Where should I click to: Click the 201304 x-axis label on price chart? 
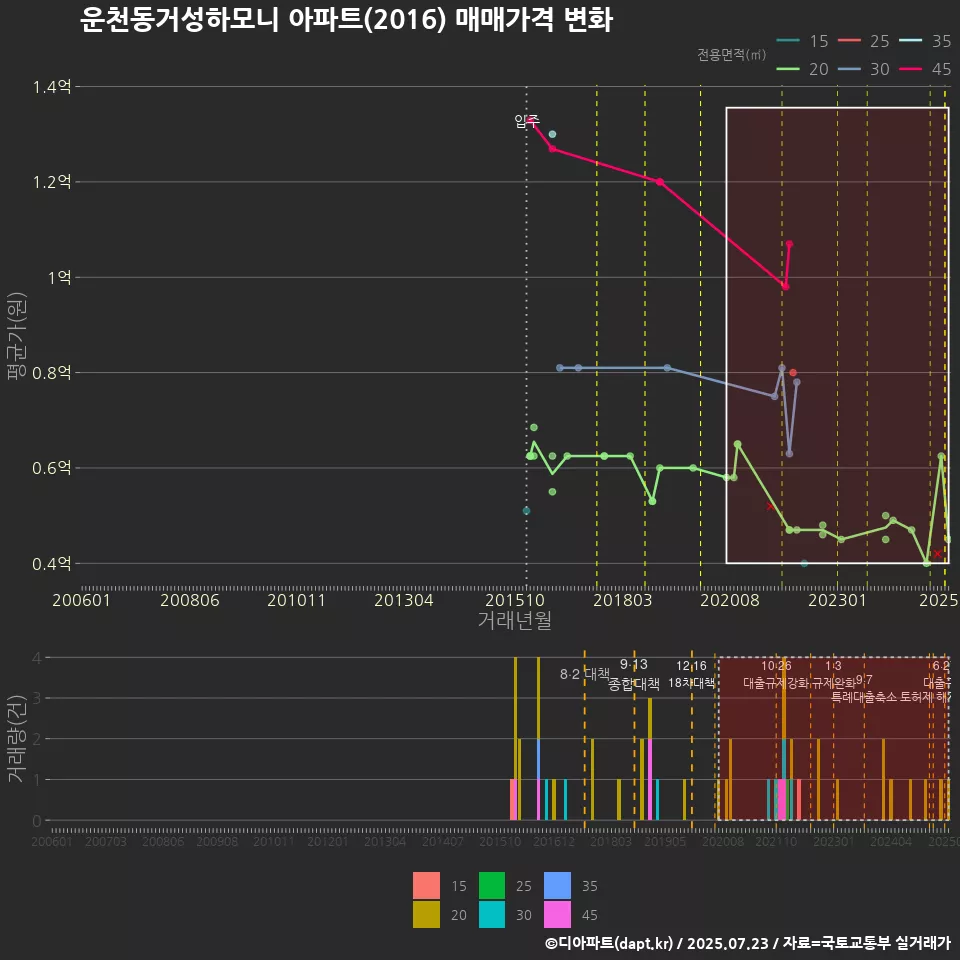[x=403, y=600]
